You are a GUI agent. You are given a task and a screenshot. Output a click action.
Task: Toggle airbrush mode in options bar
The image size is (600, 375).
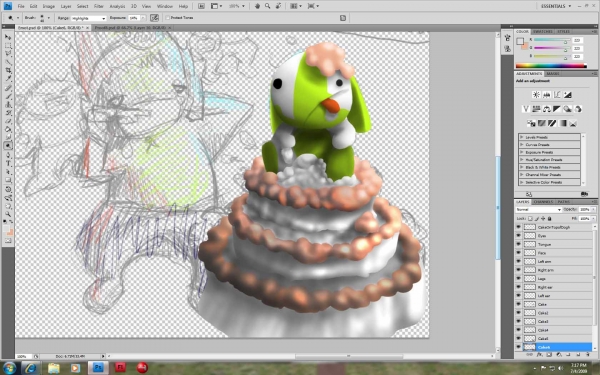pyautogui.click(x=154, y=18)
